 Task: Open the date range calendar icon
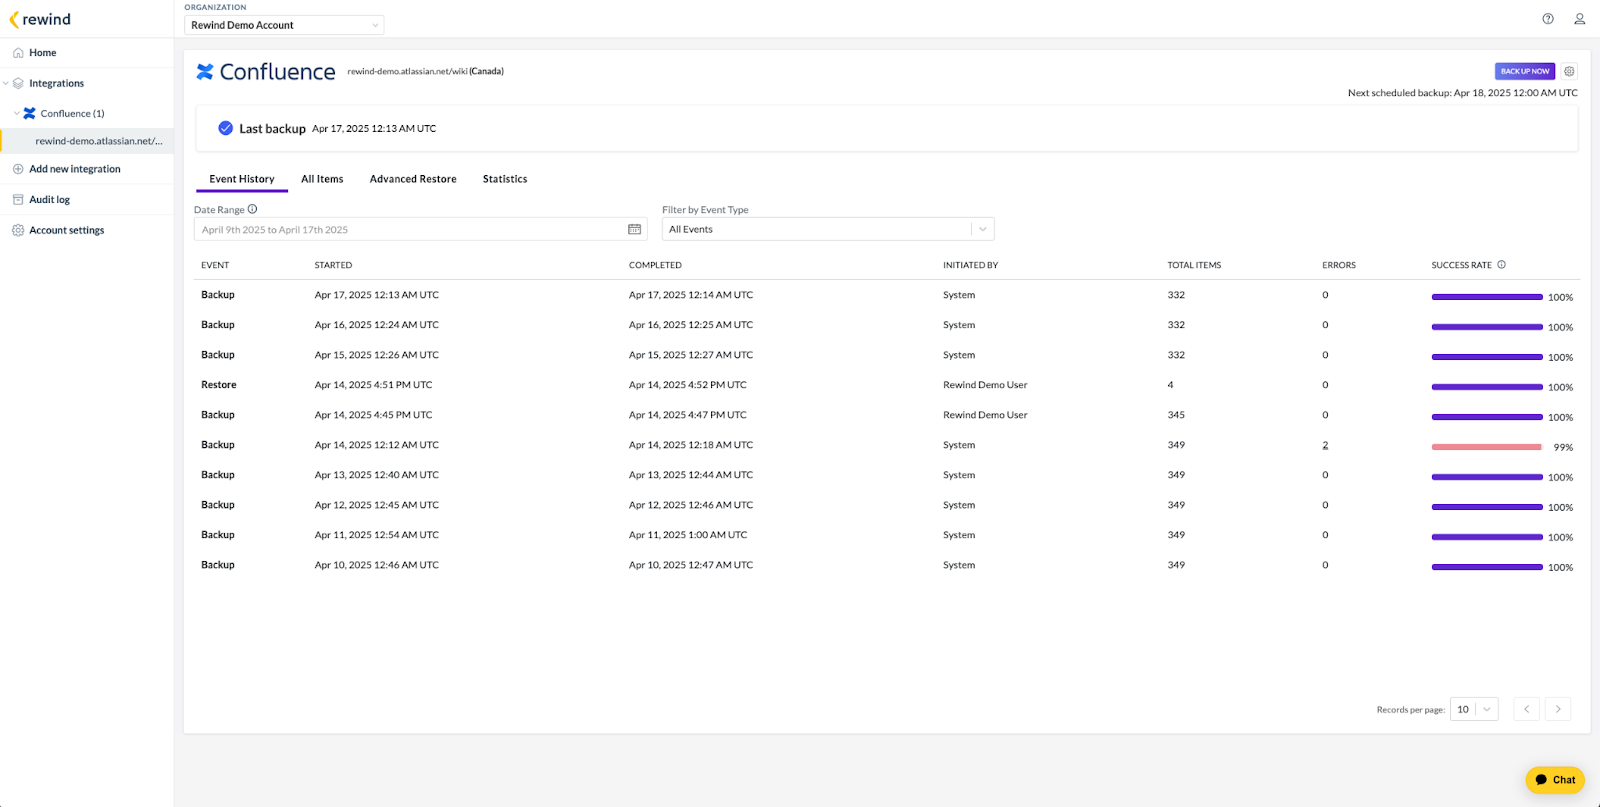634,229
